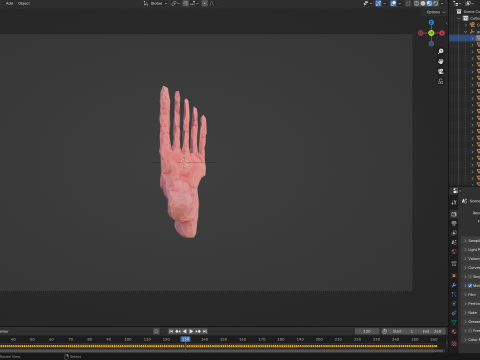
Task: Click the Start frame field
Action: [403, 331]
